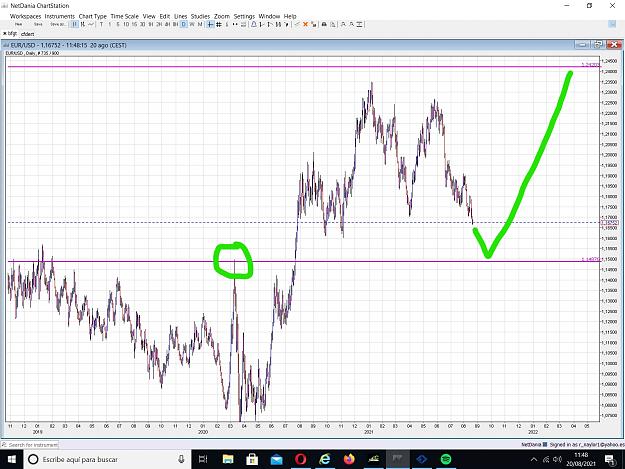
Task: Toggle the crosshair cursor tool
Action: pos(210,24)
